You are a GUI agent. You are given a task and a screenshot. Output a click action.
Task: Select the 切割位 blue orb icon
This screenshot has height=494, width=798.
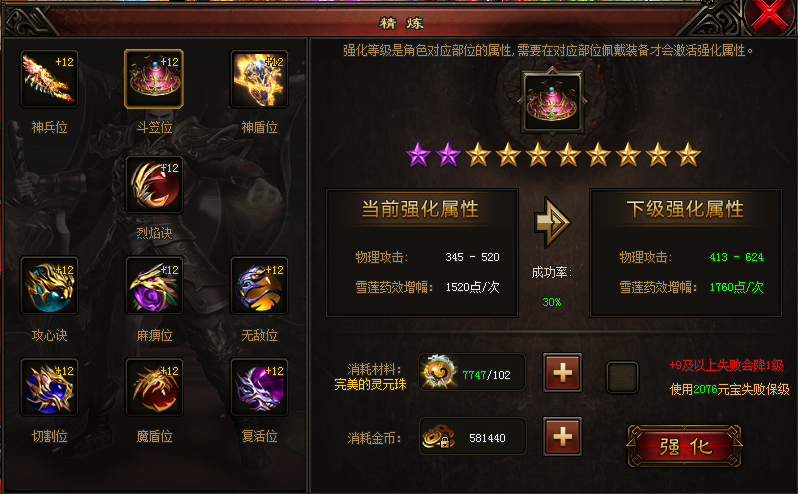click(49, 387)
